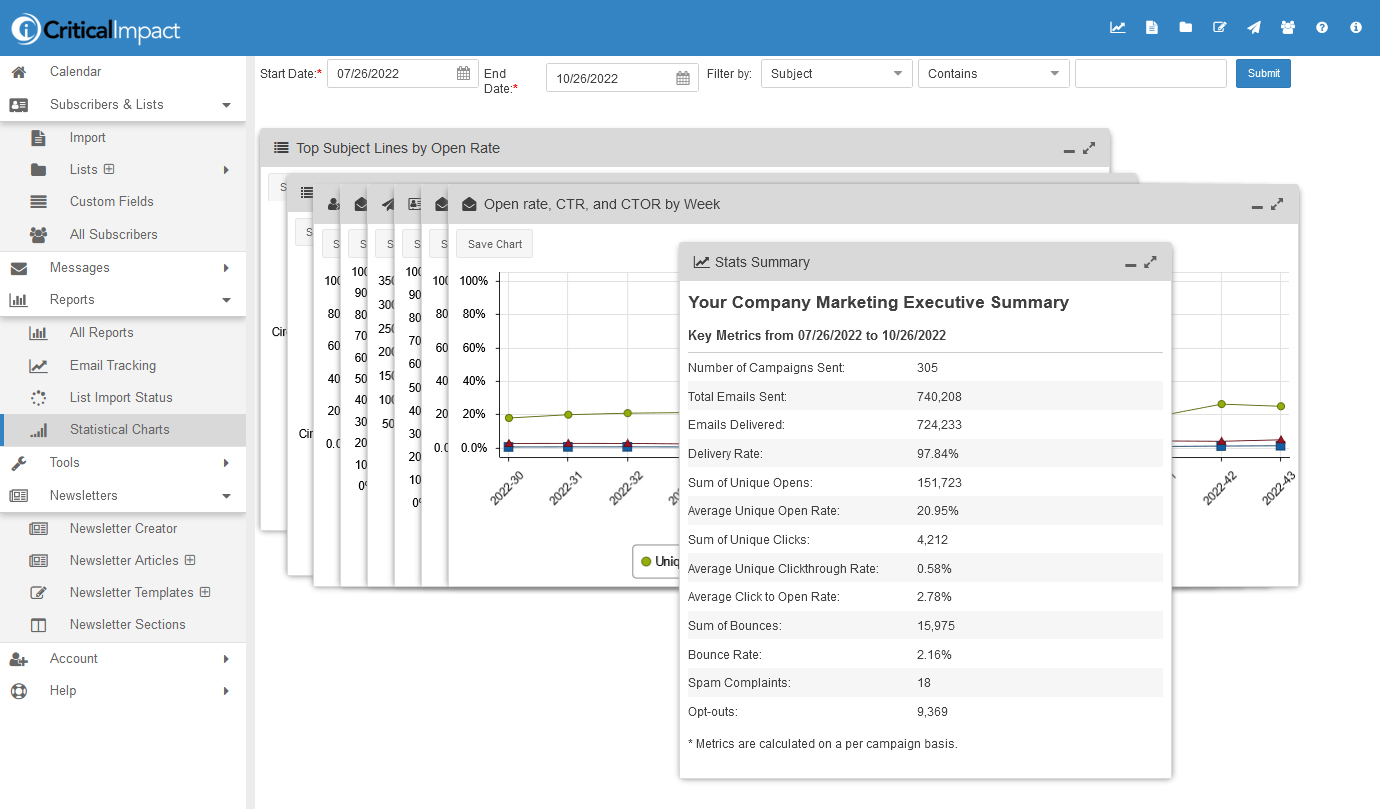Open Email Tracking report page

112,366
